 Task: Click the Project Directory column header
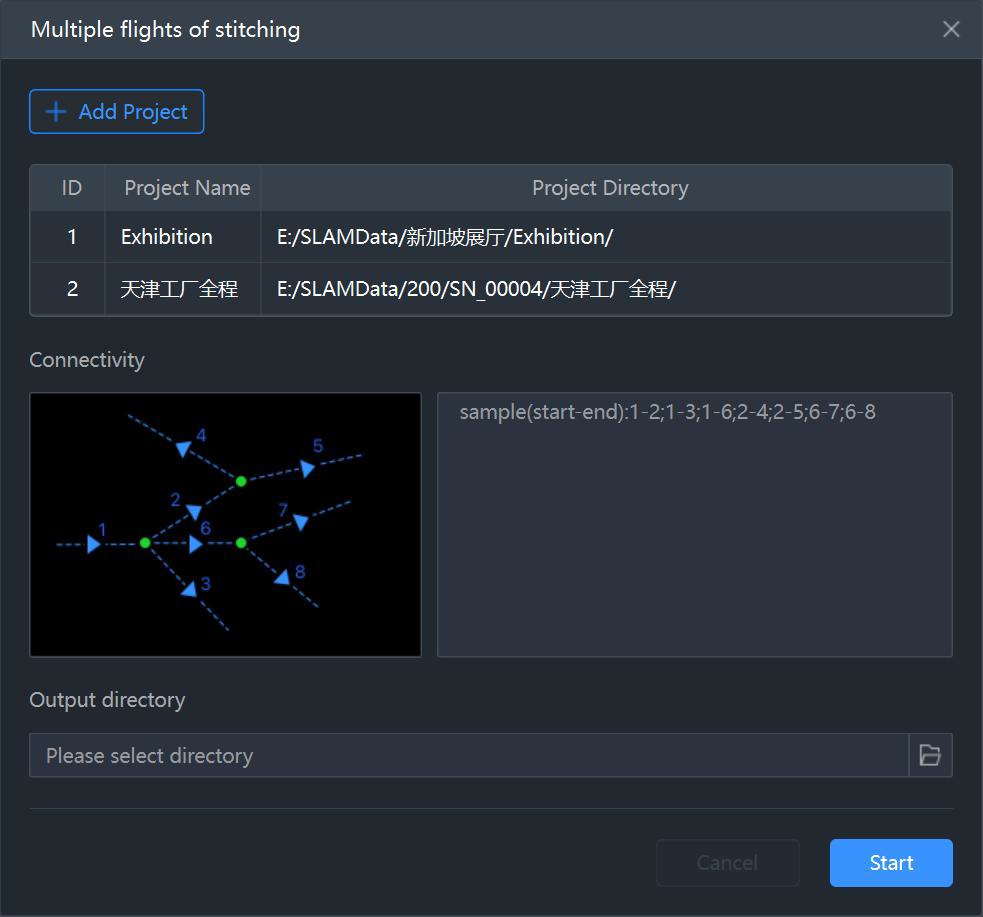tap(610, 188)
